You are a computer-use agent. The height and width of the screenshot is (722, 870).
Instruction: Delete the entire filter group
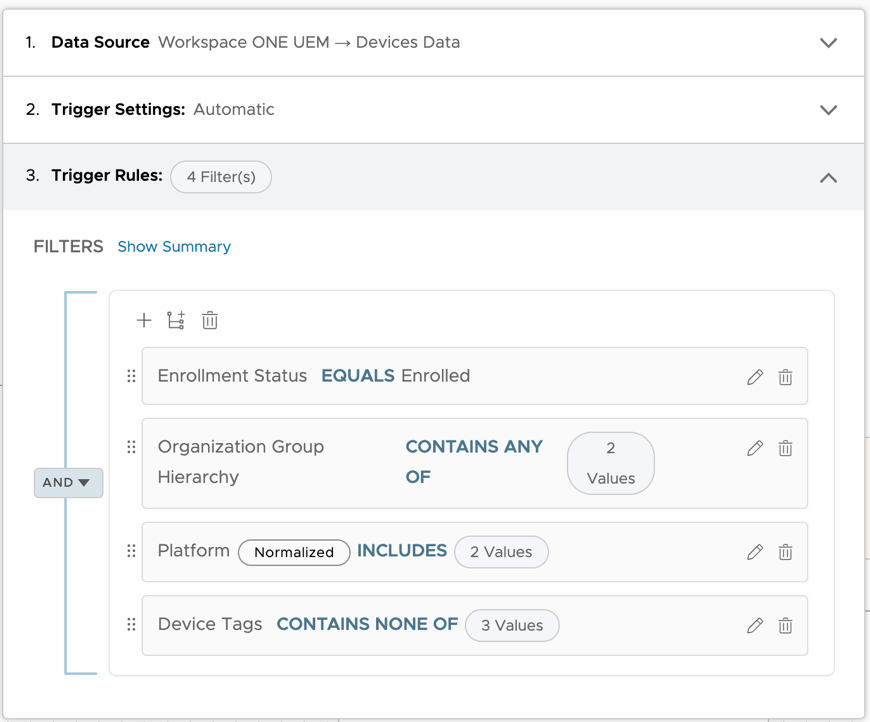click(210, 320)
